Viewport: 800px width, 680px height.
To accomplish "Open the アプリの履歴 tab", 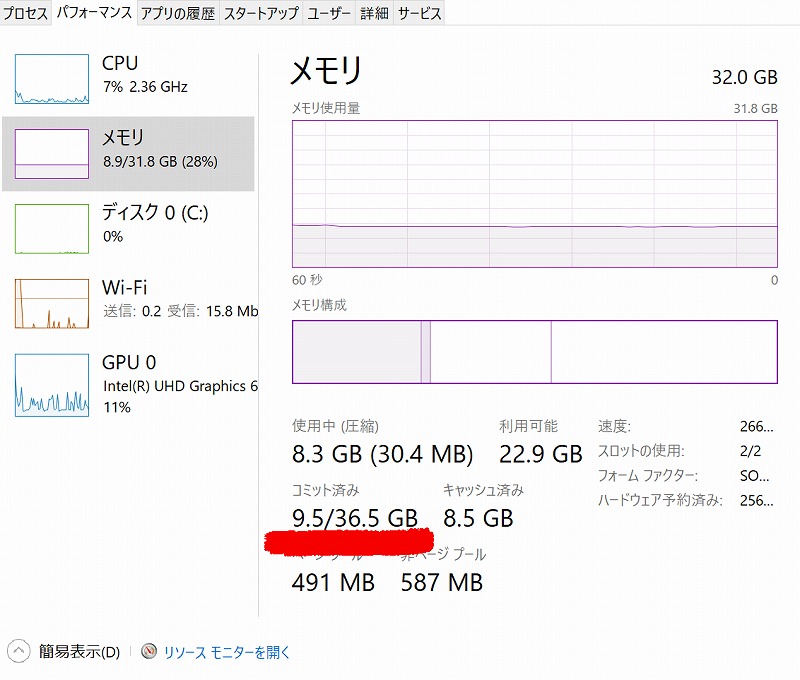I will coord(178,13).
